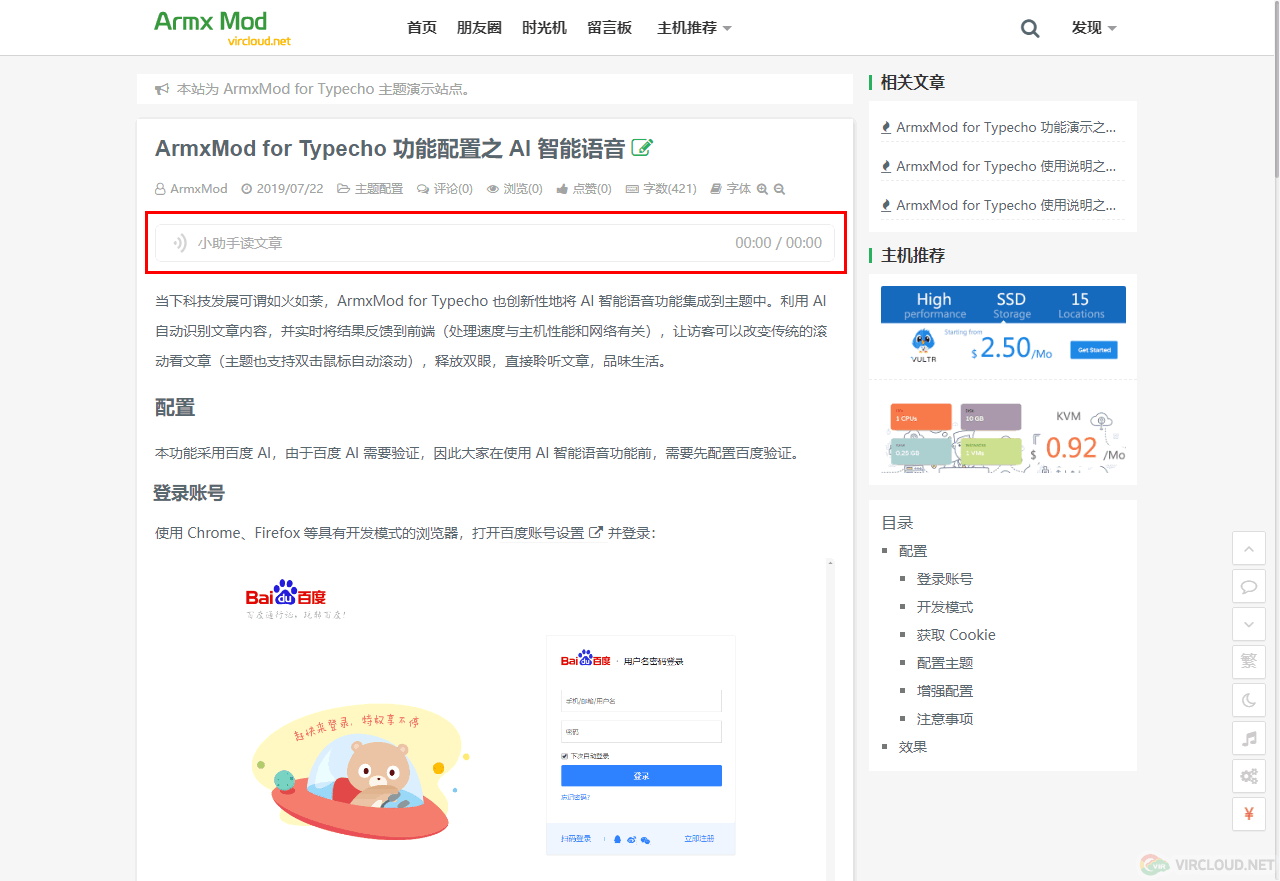
Task: Click the Armx Mod site logo
Action: (x=222, y=28)
